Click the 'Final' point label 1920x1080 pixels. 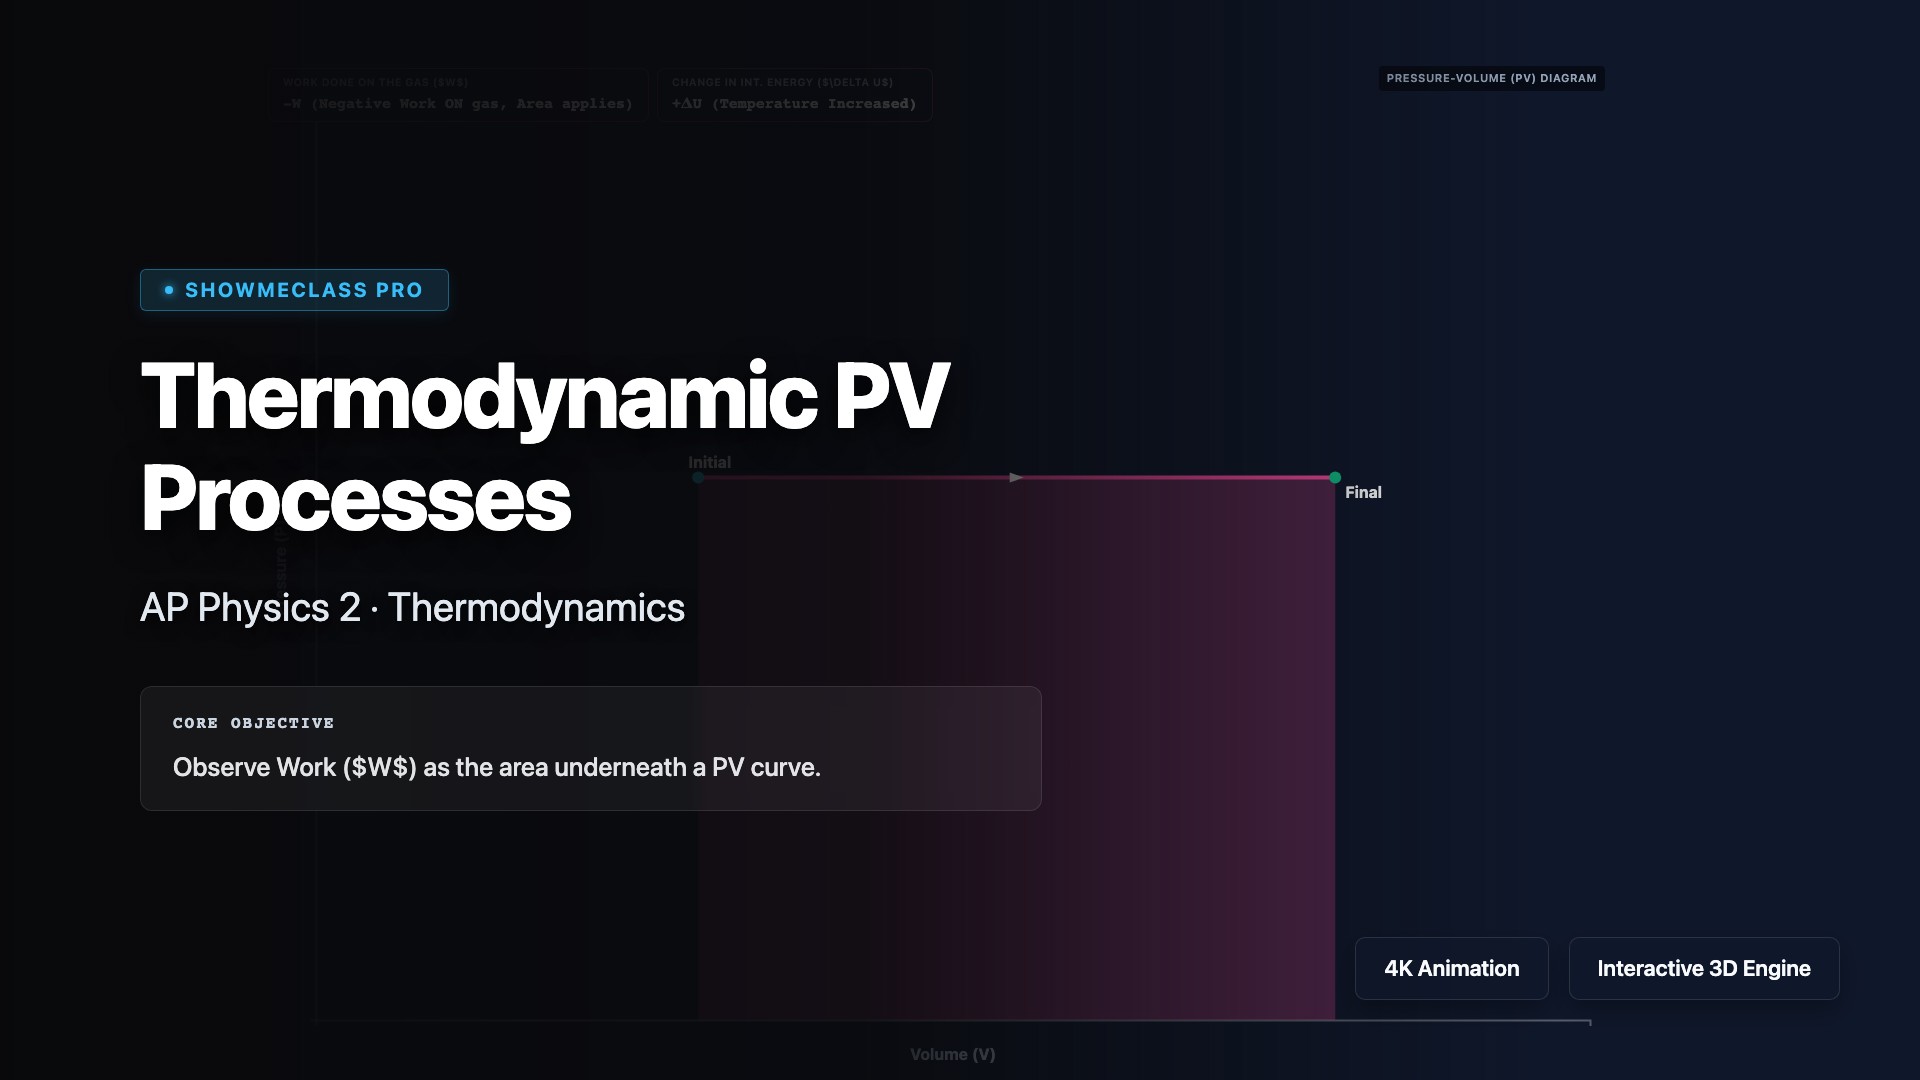click(1363, 492)
